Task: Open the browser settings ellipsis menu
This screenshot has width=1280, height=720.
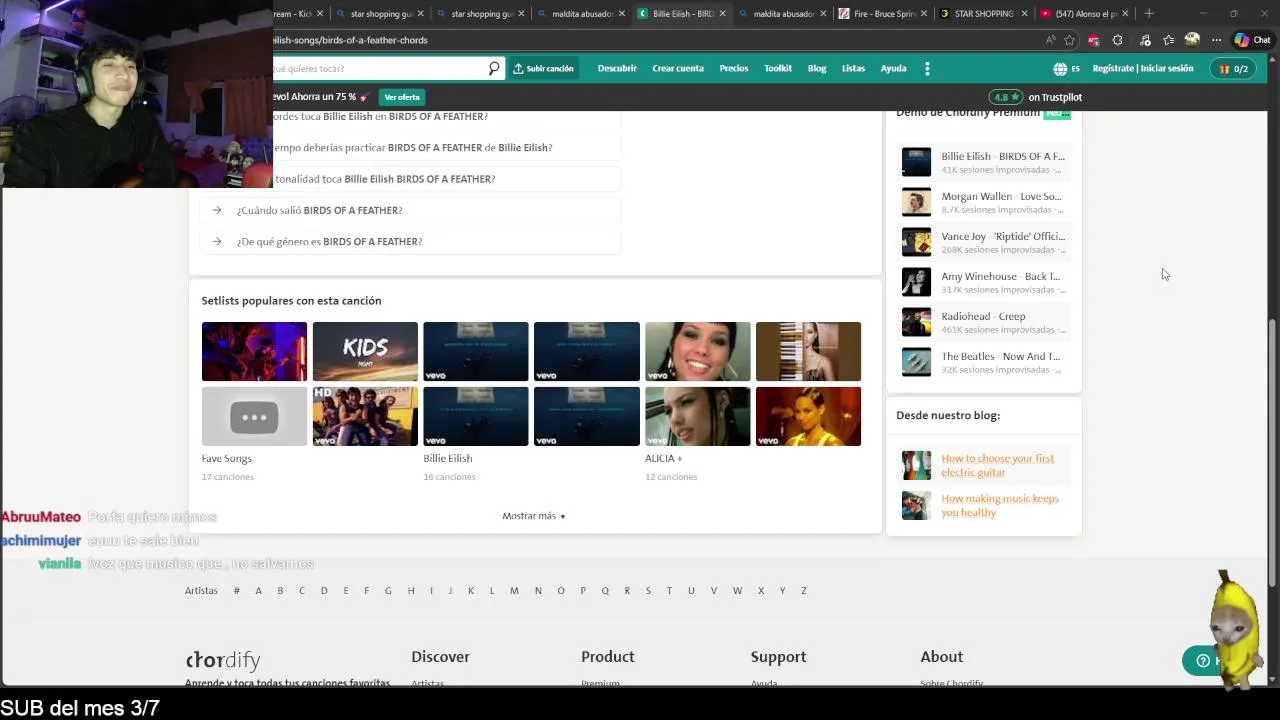Action: pyautogui.click(x=1216, y=40)
